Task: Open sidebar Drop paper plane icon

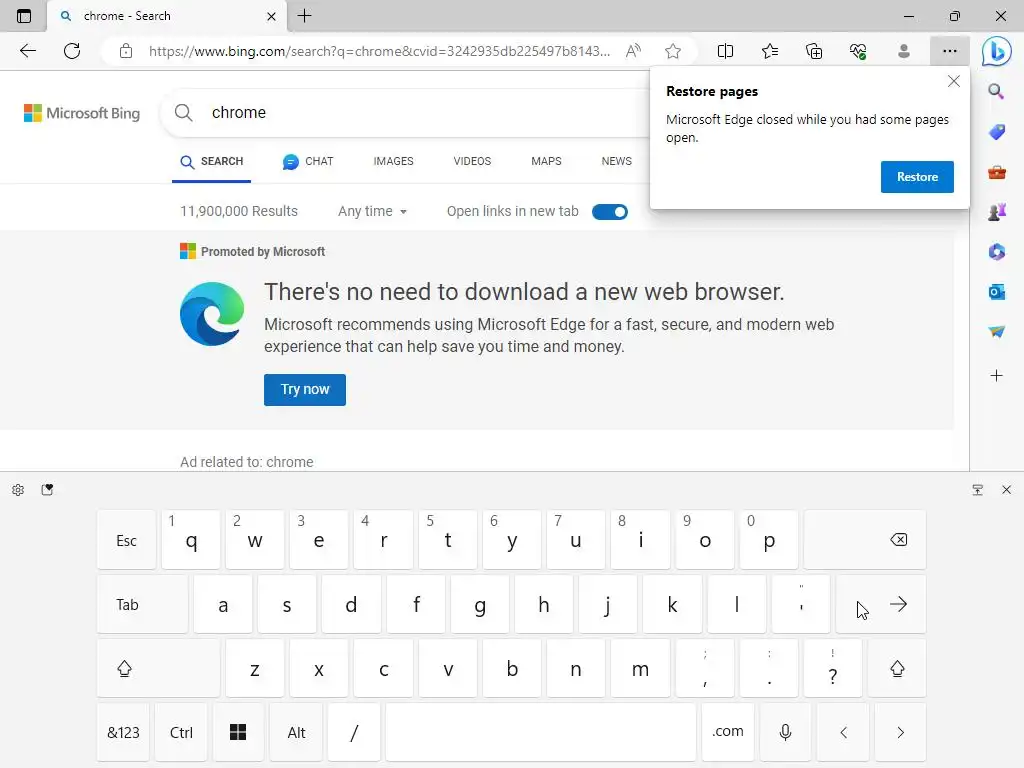Action: point(996,332)
